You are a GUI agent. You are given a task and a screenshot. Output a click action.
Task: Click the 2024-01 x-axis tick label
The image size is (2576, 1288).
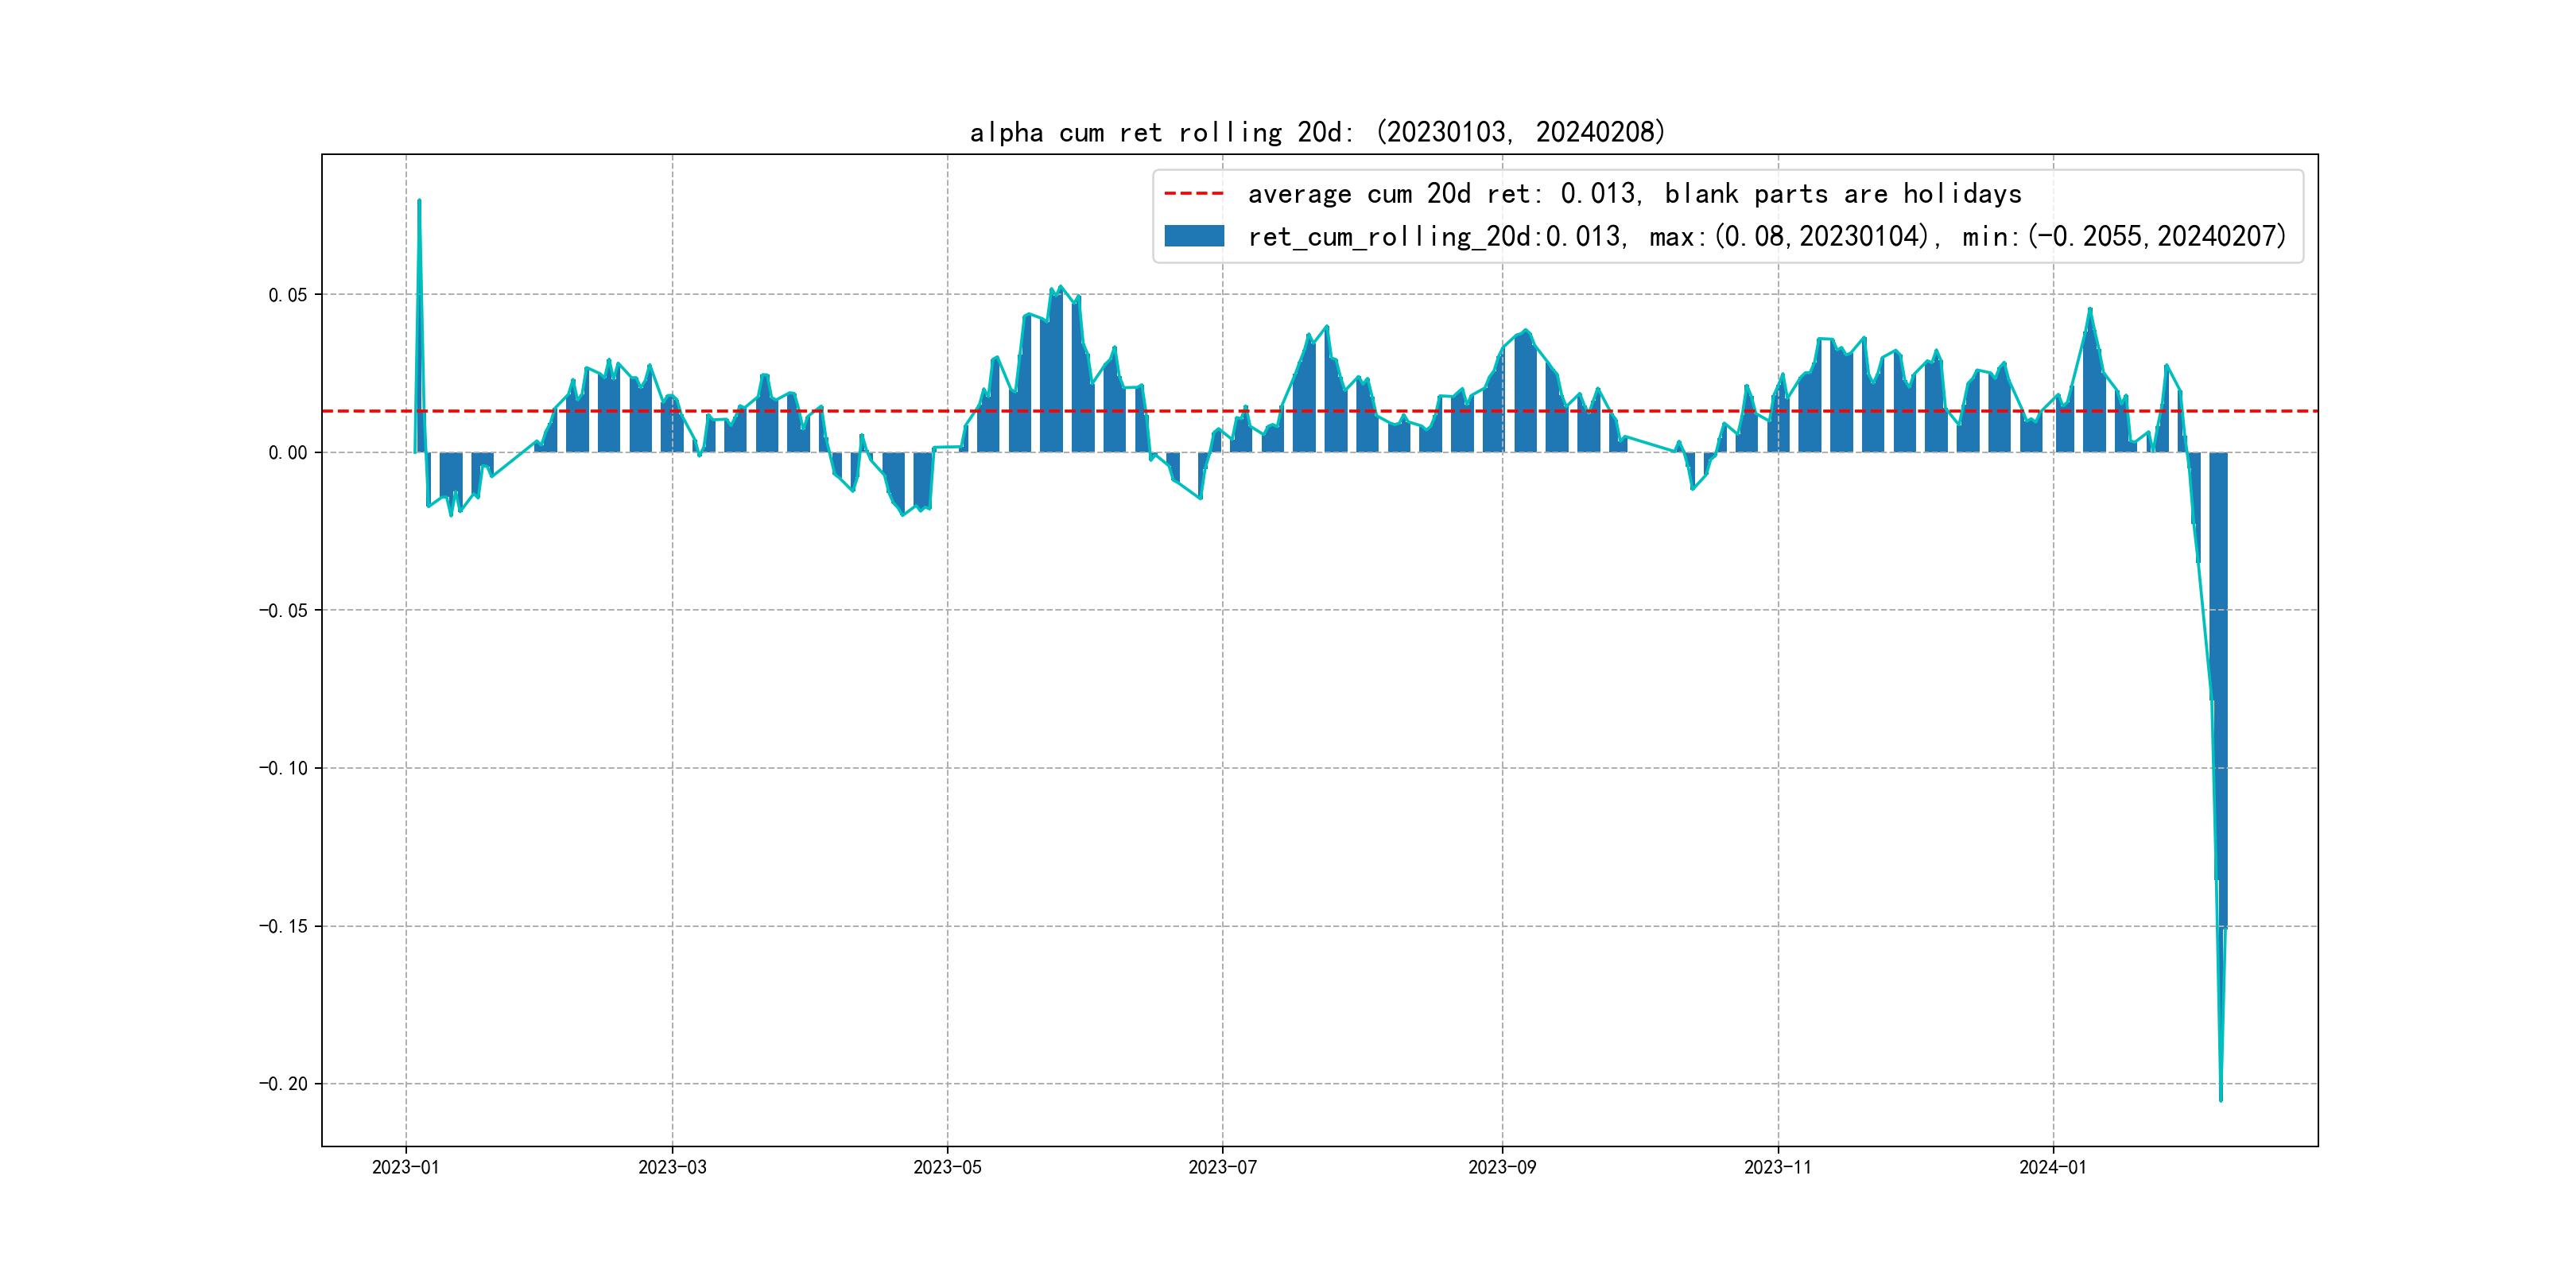[x=2052, y=1167]
